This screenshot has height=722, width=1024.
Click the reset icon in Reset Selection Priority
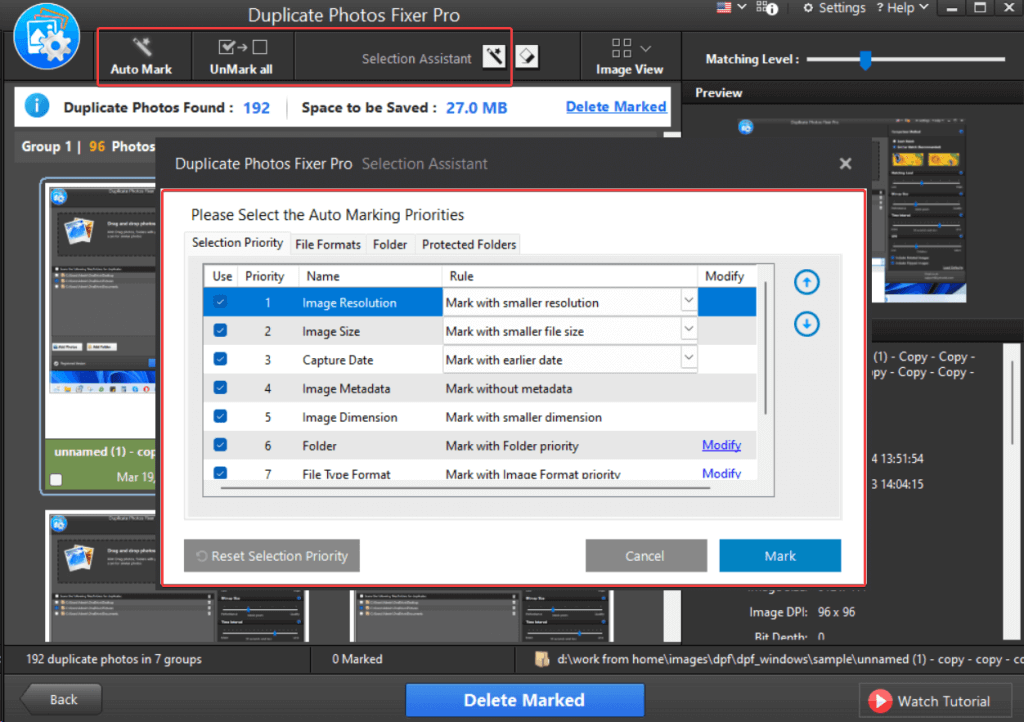[202, 556]
